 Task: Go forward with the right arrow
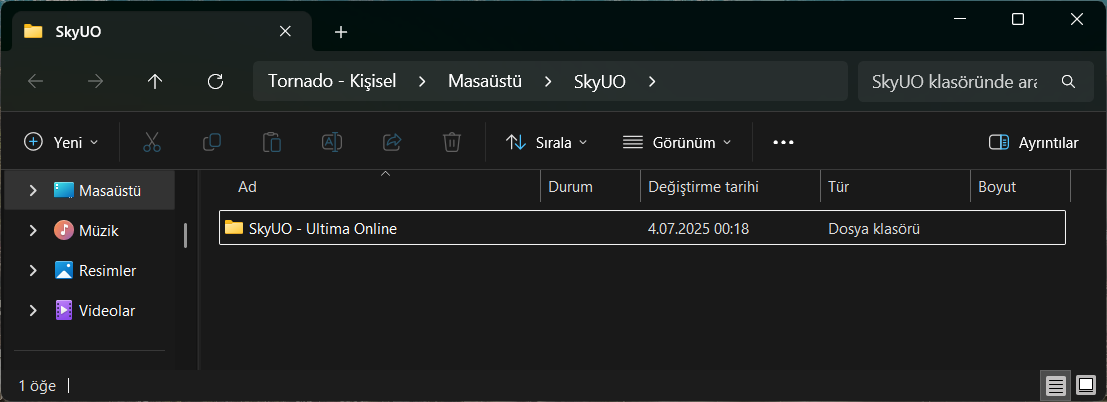(95, 81)
